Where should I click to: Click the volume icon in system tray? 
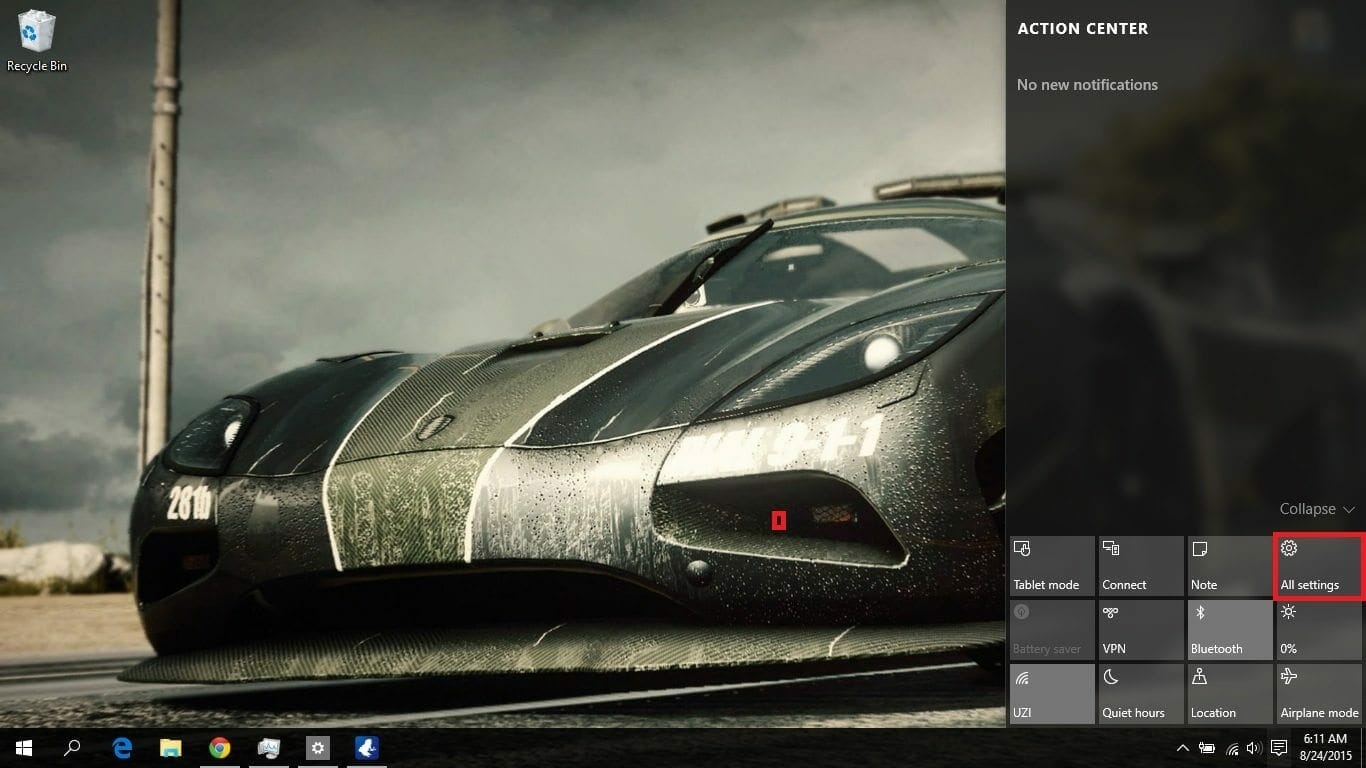(1254, 748)
